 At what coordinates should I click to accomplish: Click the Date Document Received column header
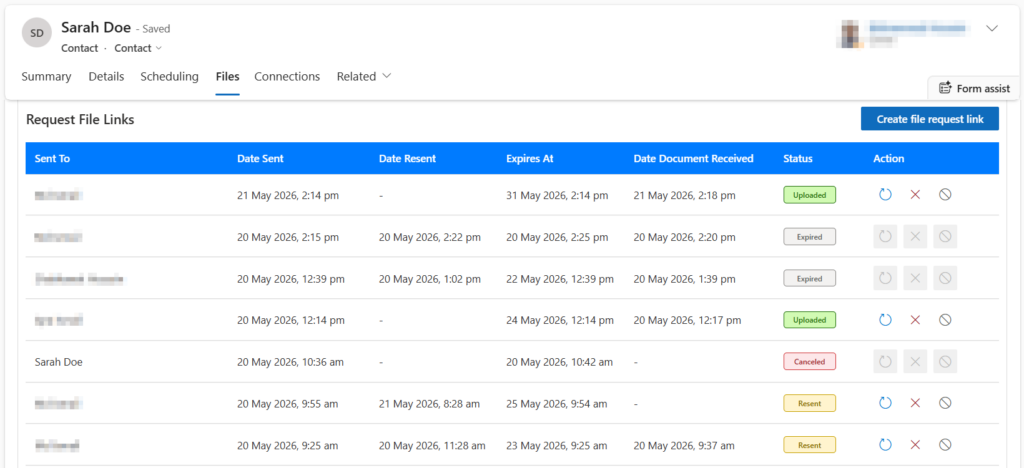click(x=694, y=159)
